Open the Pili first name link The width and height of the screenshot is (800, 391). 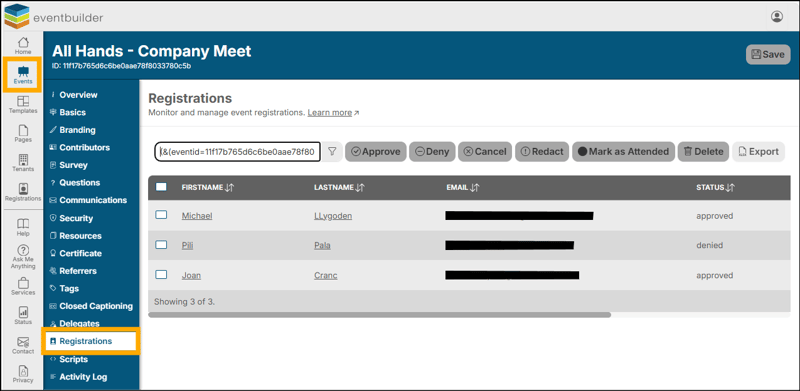(x=187, y=246)
